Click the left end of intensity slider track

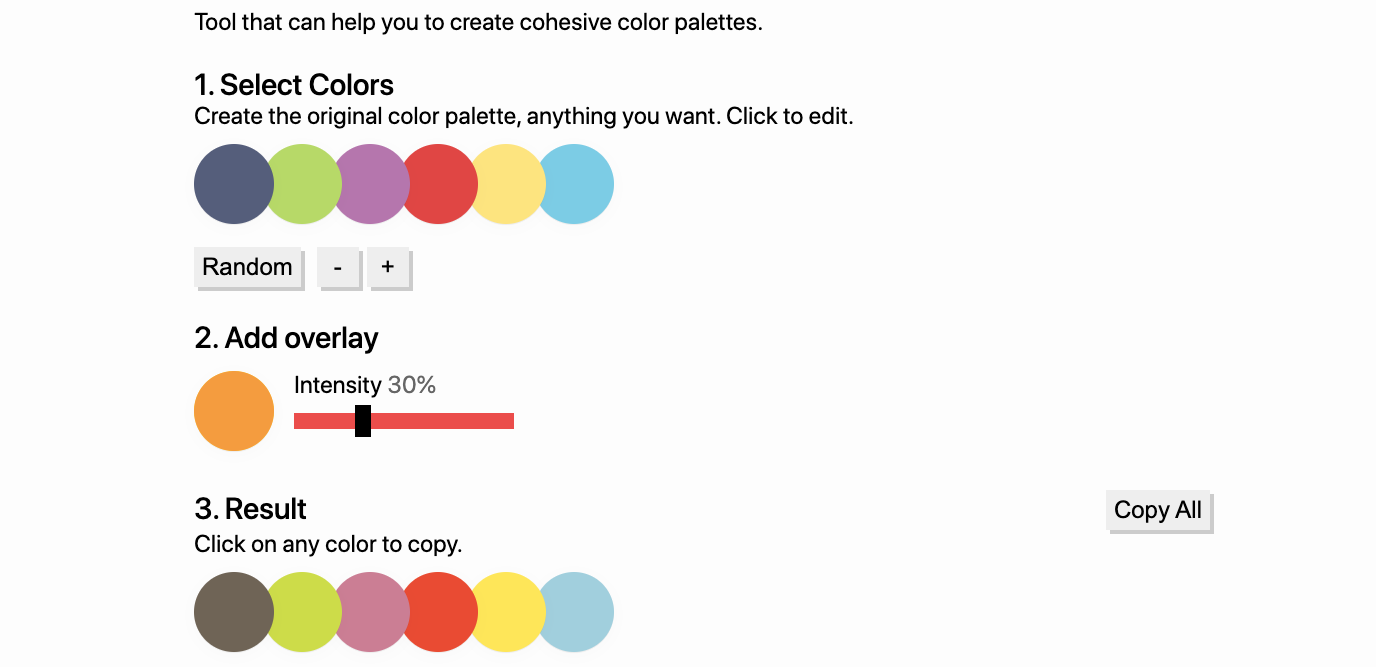[x=300, y=421]
